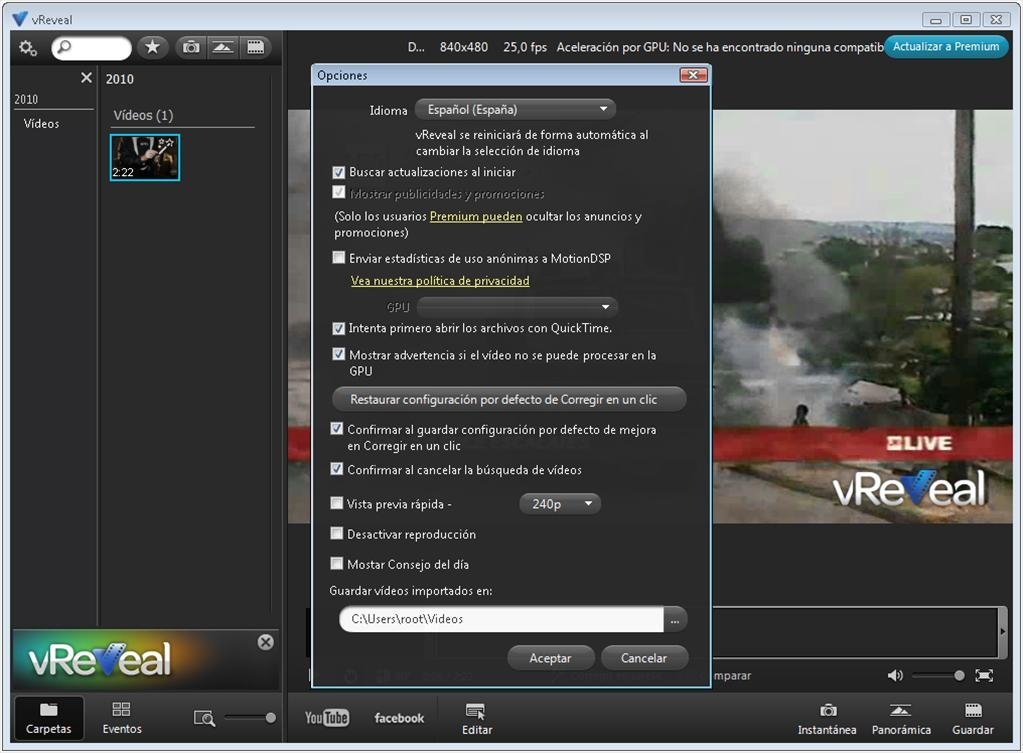This screenshot has height=753, width=1023.
Task: Click the Panorámica icon
Action: (901, 719)
